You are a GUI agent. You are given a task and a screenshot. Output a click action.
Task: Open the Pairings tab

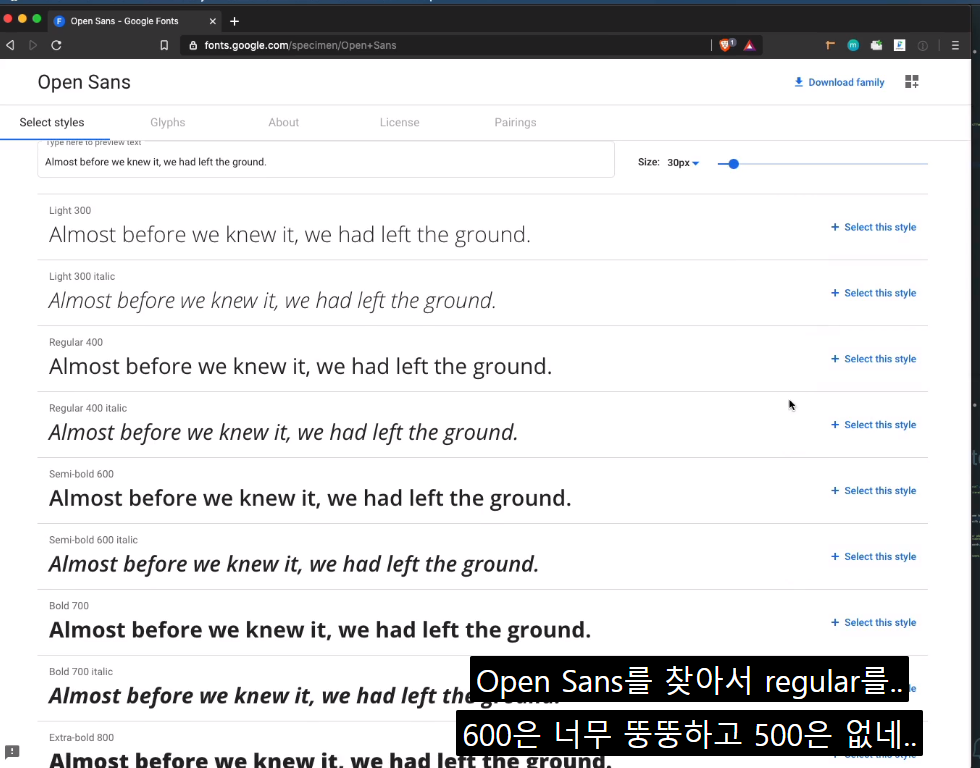tap(515, 122)
